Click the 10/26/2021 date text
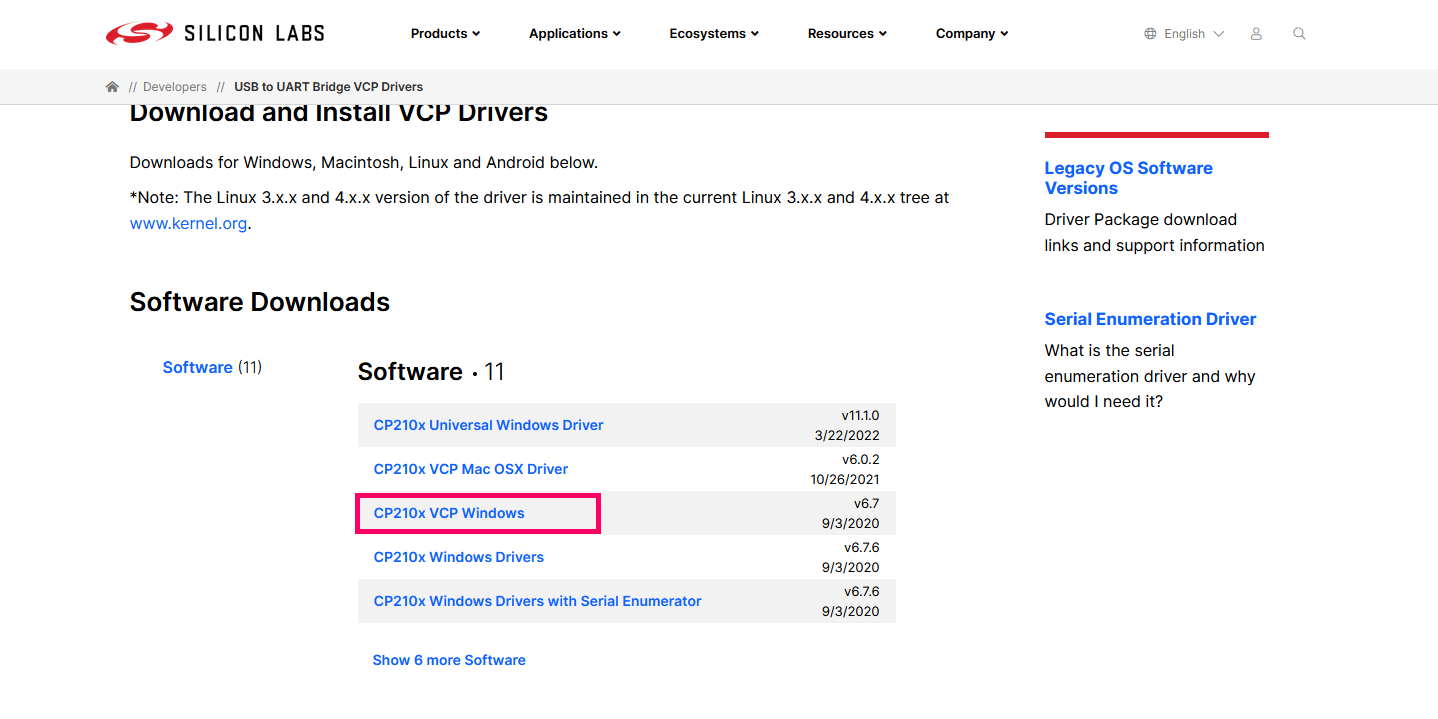 [845, 479]
